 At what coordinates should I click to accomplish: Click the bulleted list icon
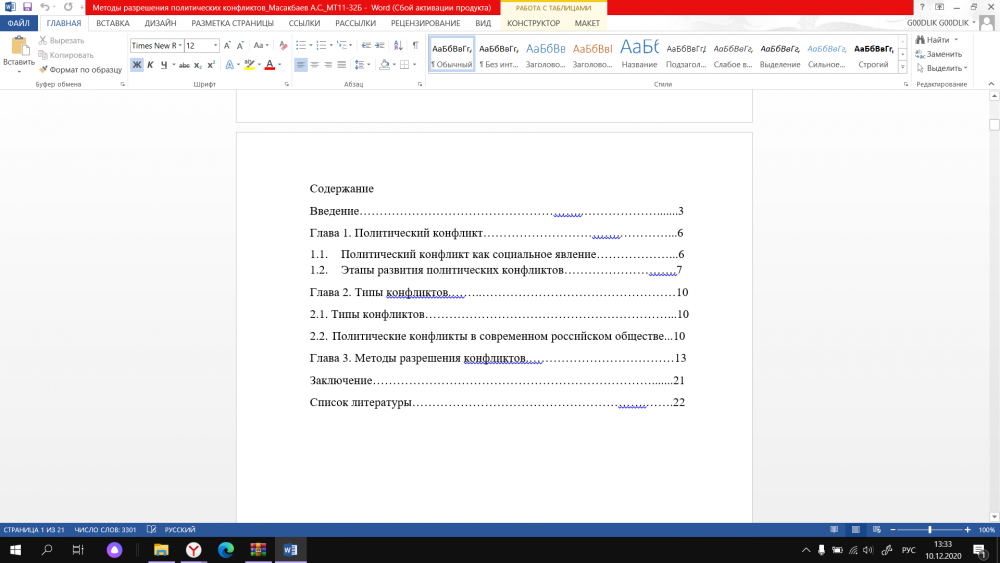pyautogui.click(x=301, y=45)
